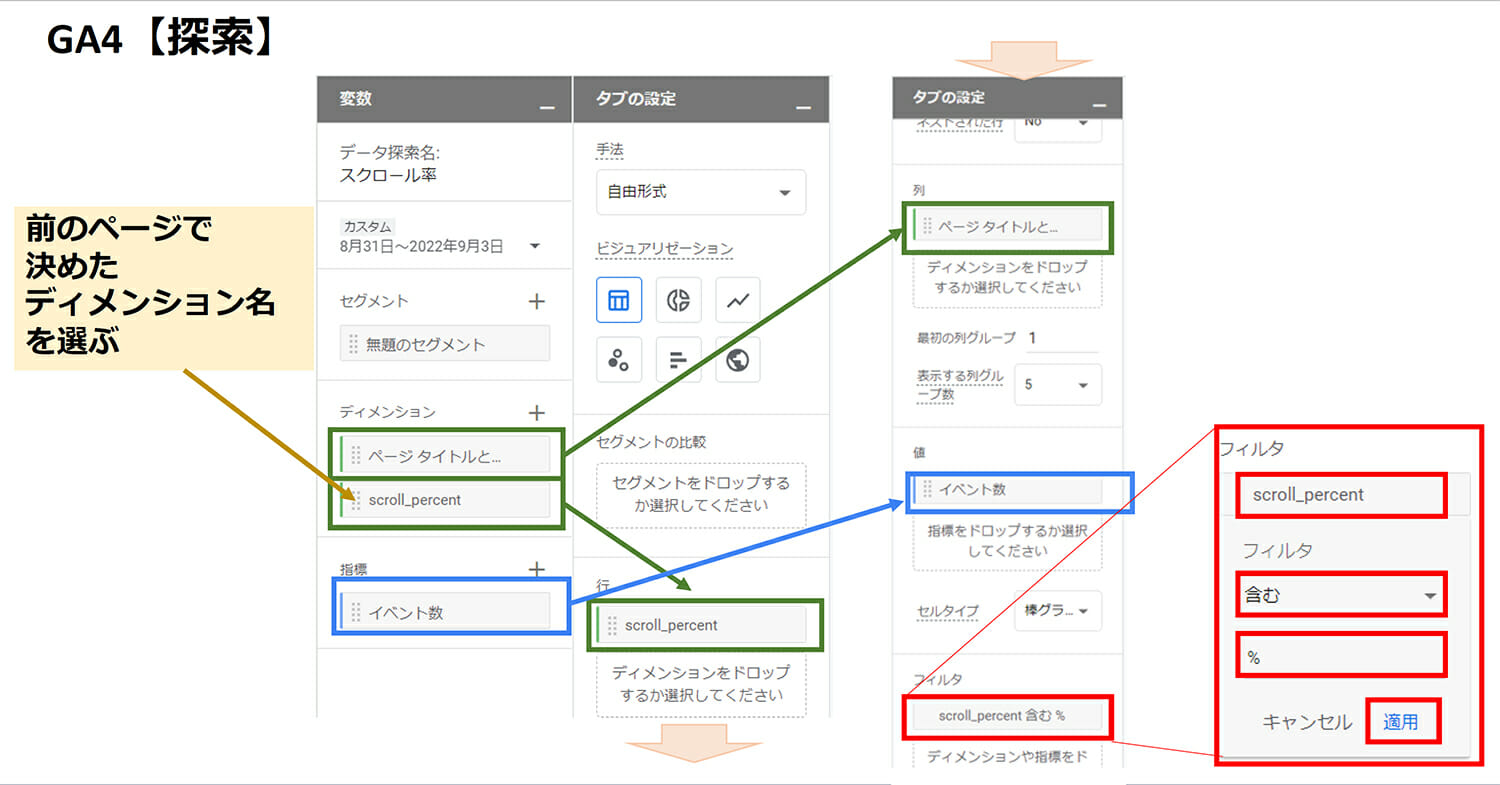This screenshot has height=785, width=1500.
Task: Click the 無題のセグメント segment chip
Action: pyautogui.click(x=446, y=344)
